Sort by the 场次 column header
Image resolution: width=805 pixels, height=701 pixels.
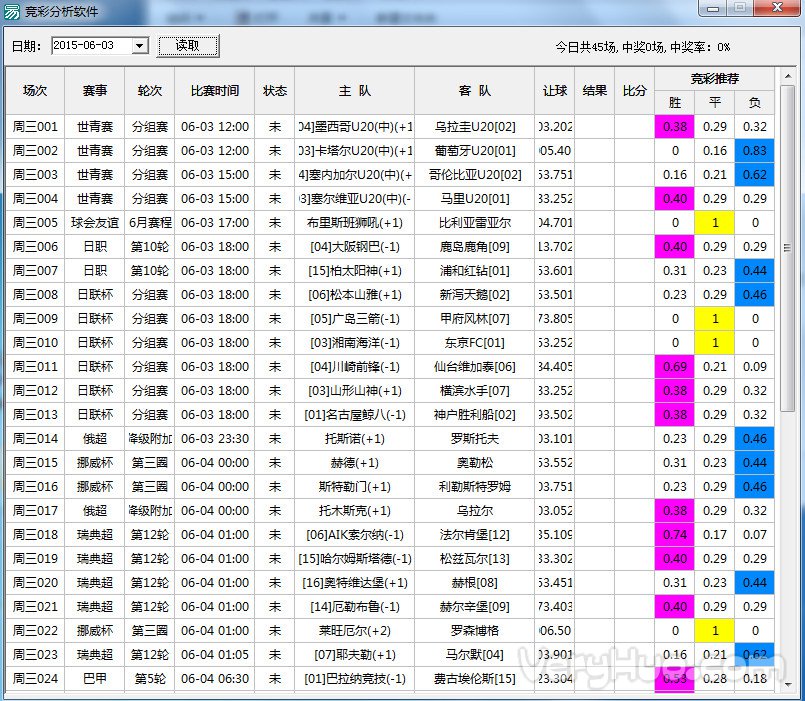click(x=35, y=91)
